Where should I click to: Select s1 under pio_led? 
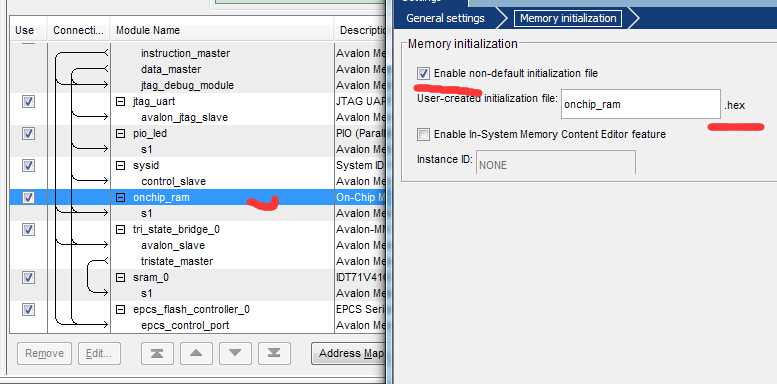click(147, 149)
